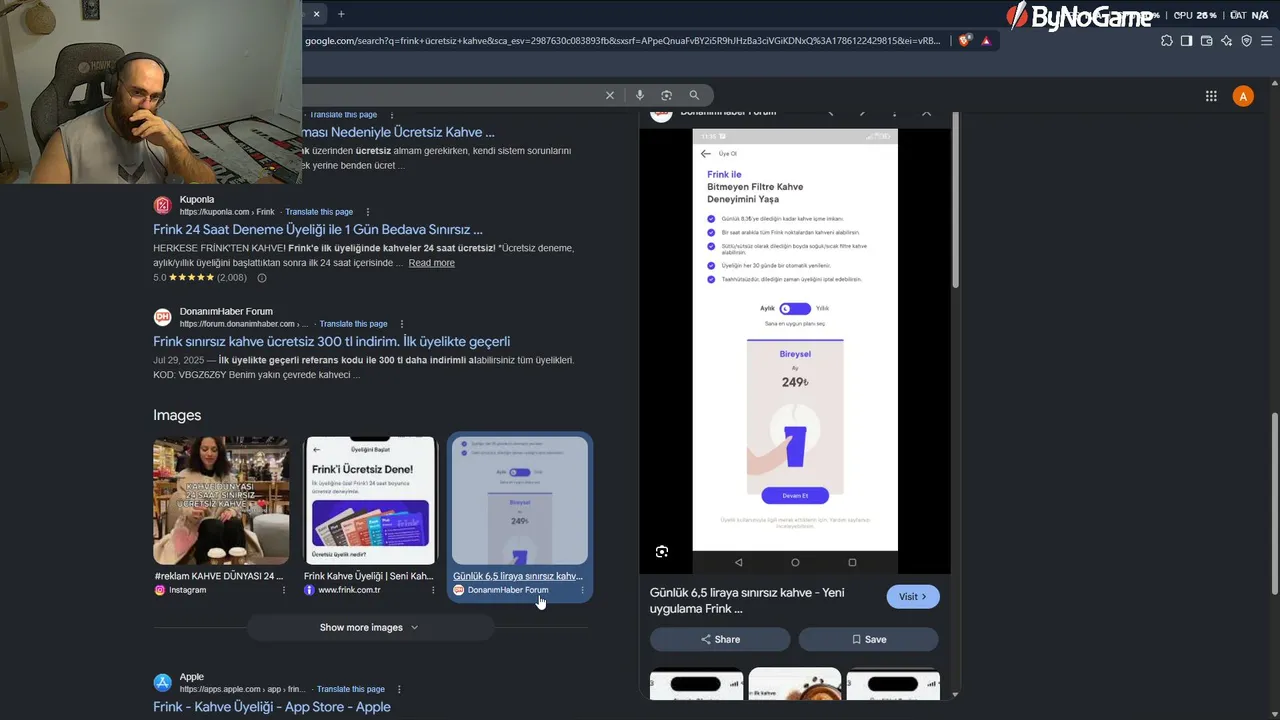Image resolution: width=1280 pixels, height=720 pixels.
Task: Open more options for DonanımHaber Forum result
Action: coord(402,324)
